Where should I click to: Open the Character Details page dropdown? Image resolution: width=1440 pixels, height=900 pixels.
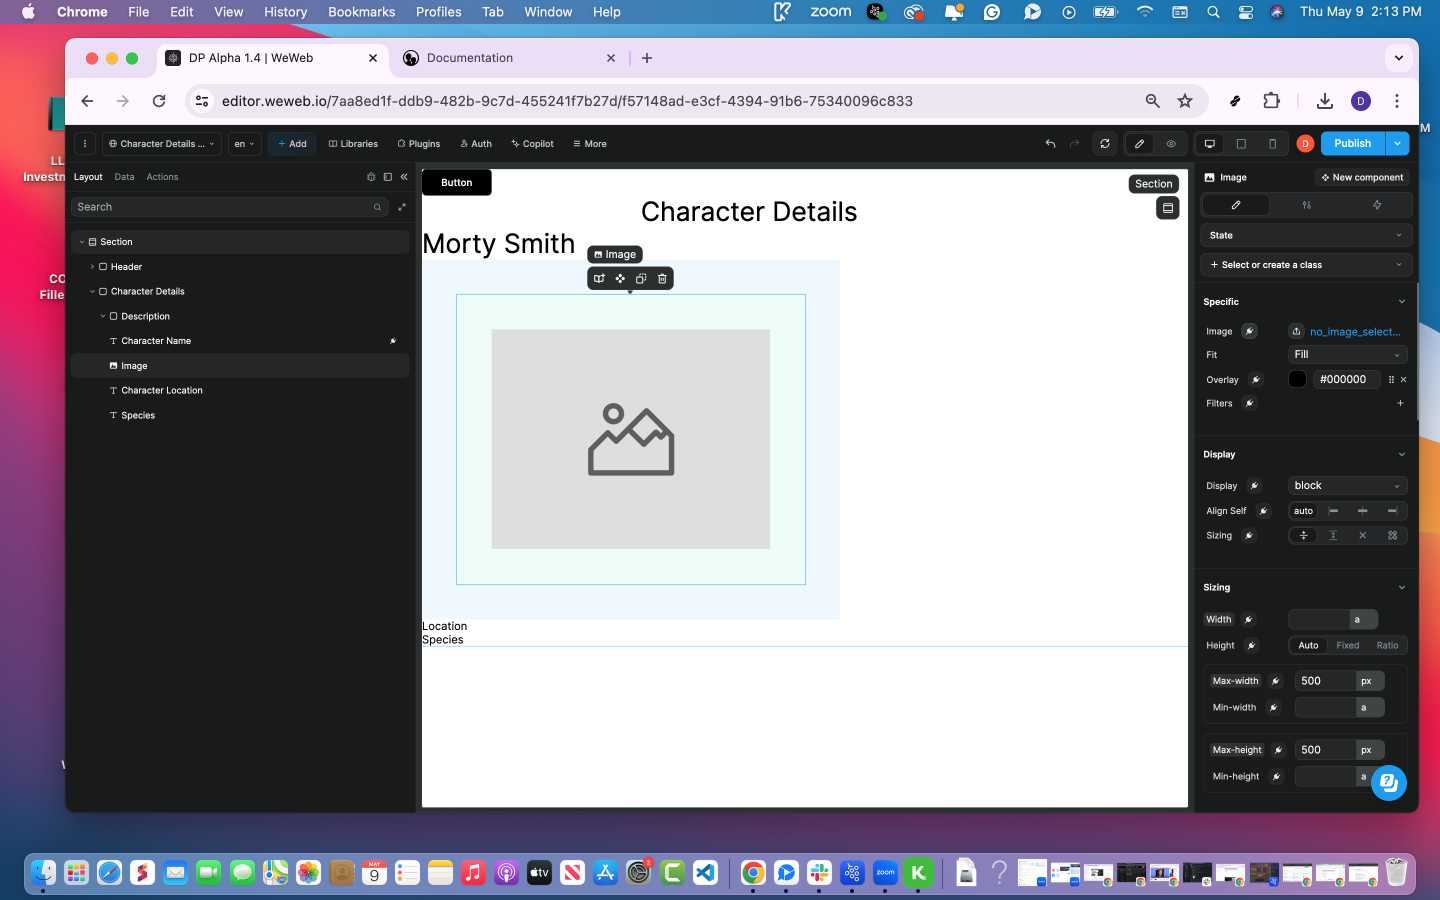tap(161, 144)
